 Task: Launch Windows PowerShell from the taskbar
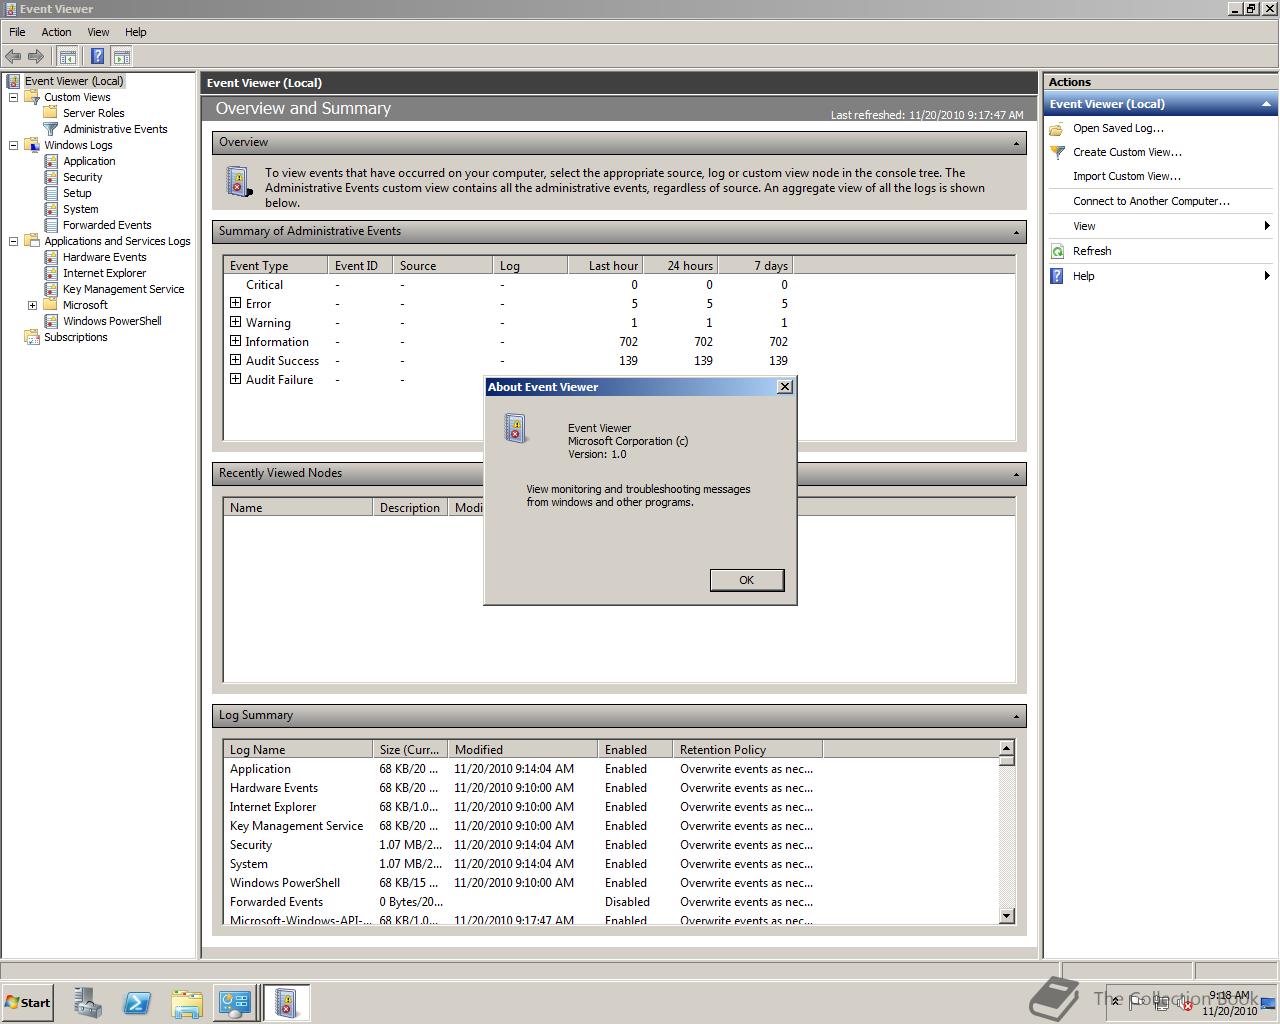coord(137,1003)
